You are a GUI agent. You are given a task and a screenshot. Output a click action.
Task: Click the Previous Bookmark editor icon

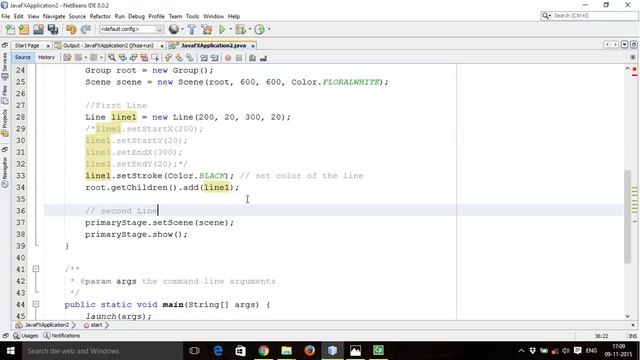tap(168, 58)
